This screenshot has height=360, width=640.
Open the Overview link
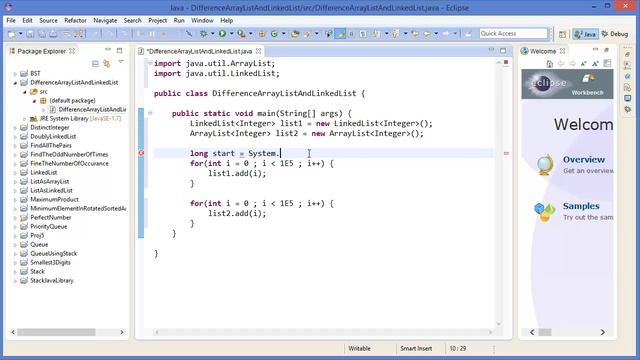pos(584,160)
